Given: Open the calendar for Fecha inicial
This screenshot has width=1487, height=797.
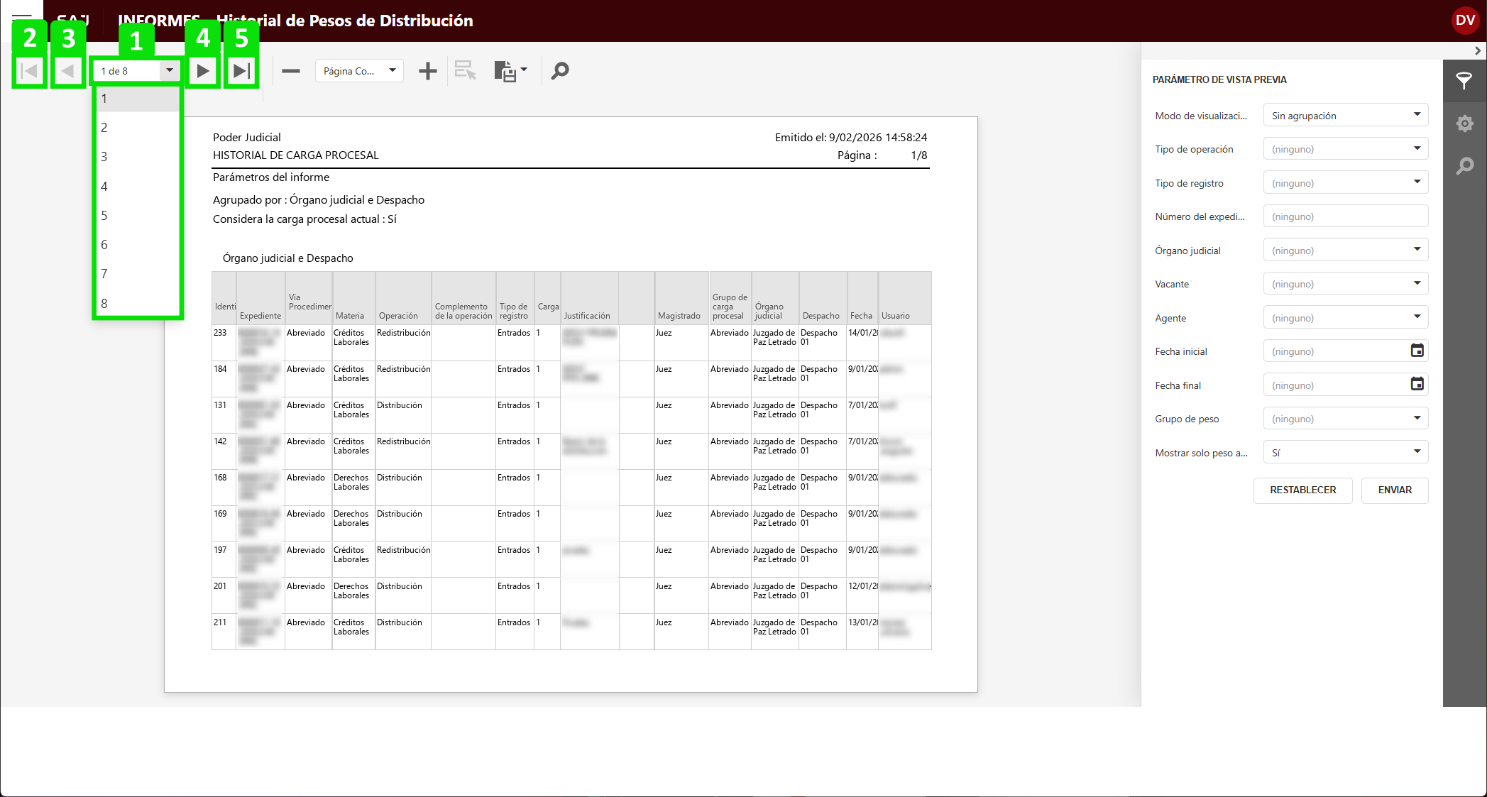Looking at the screenshot, I should 1416,351.
